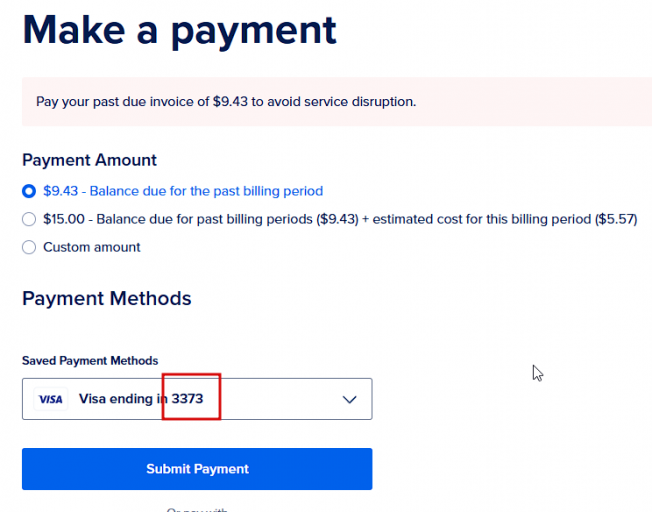The width and height of the screenshot is (652, 512).
Task: Click the blue past billing period label text
Action: [x=183, y=191]
